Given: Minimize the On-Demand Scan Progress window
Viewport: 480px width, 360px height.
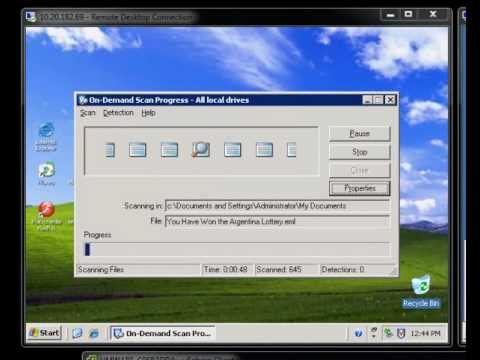Looking at the screenshot, I should 368,100.
